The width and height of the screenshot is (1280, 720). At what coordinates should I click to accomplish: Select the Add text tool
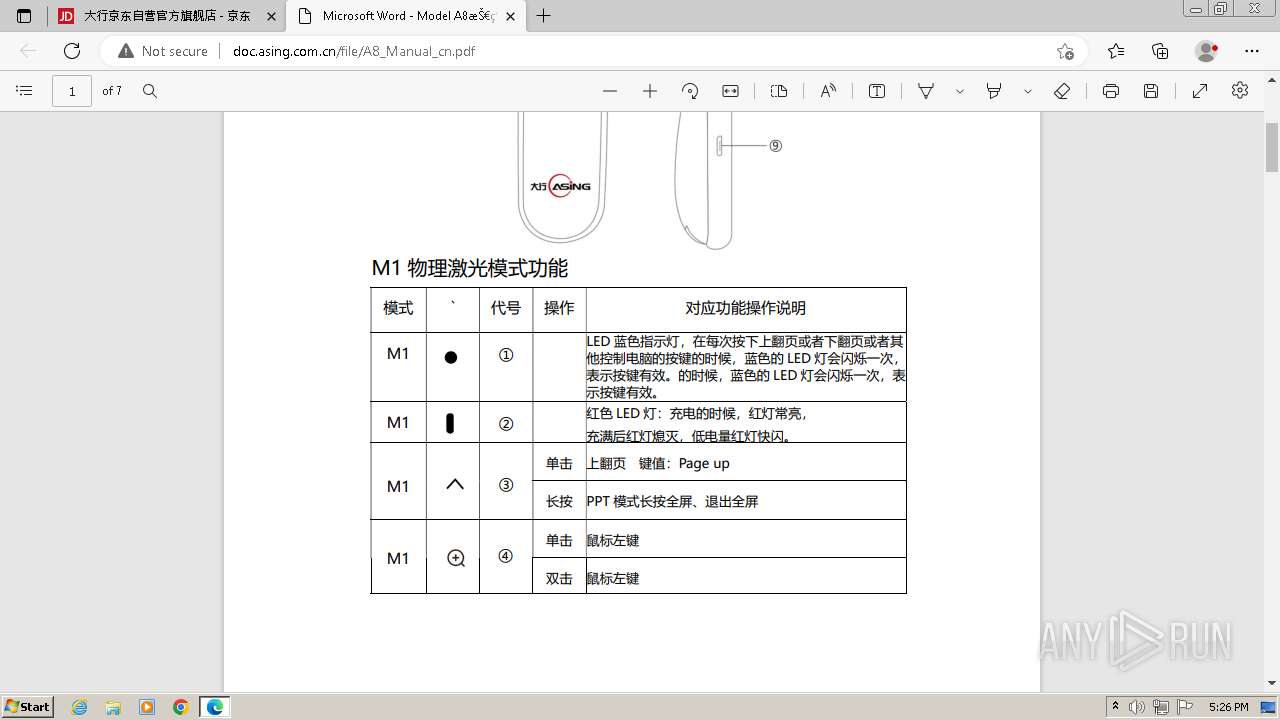pyautogui.click(x=877, y=91)
